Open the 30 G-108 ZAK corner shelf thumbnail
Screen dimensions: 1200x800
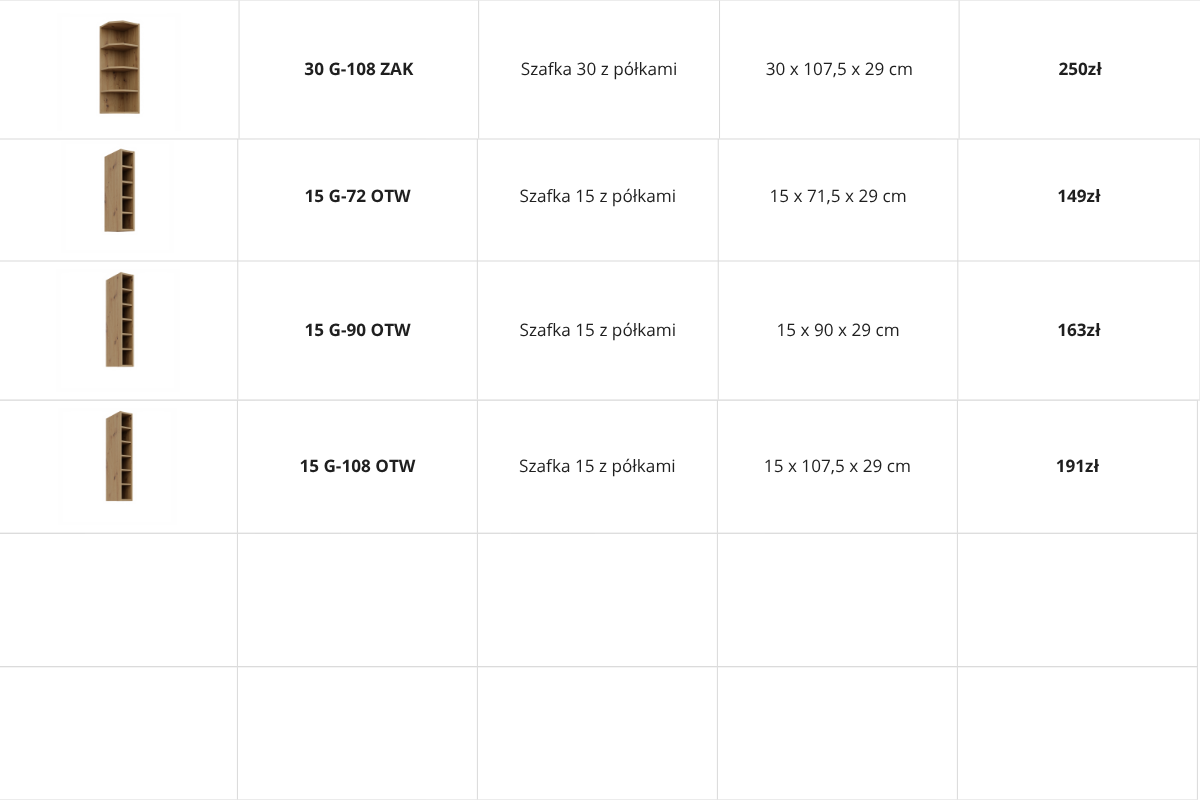point(119,69)
